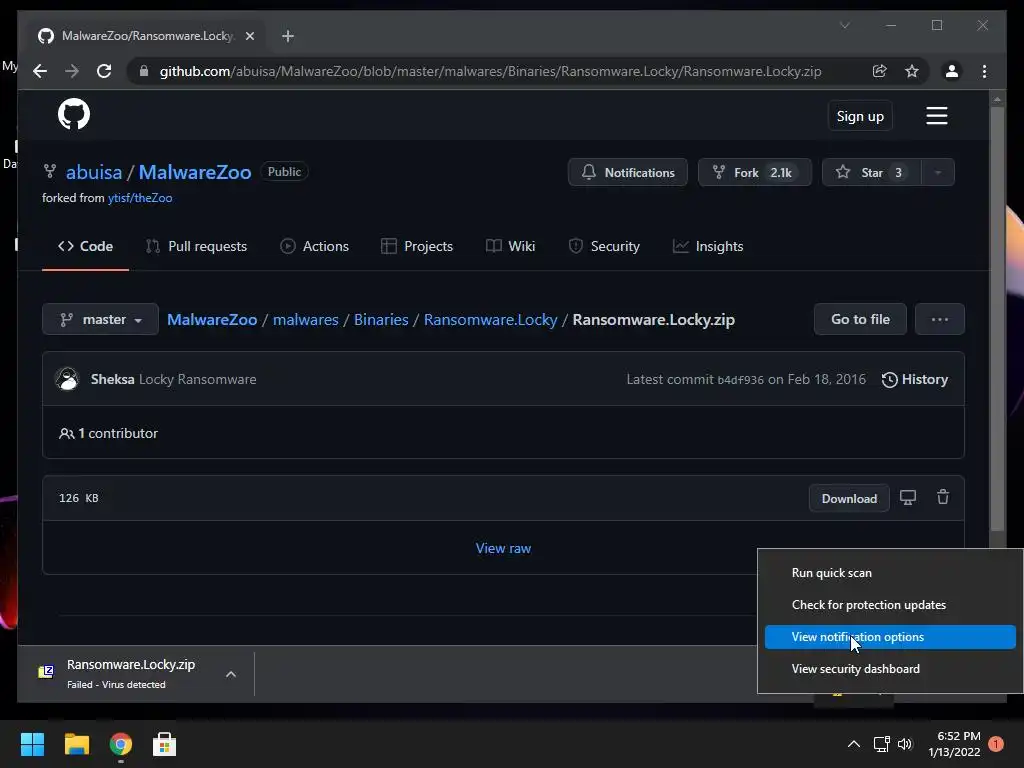The height and width of the screenshot is (768, 1024).
Task: Open a new browser tab
Action: pos(288,36)
